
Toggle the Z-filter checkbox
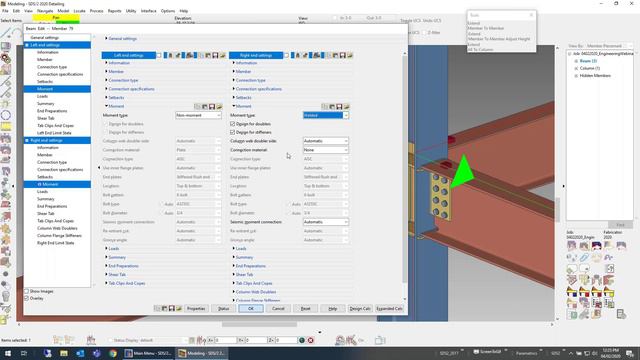coord(425,32)
